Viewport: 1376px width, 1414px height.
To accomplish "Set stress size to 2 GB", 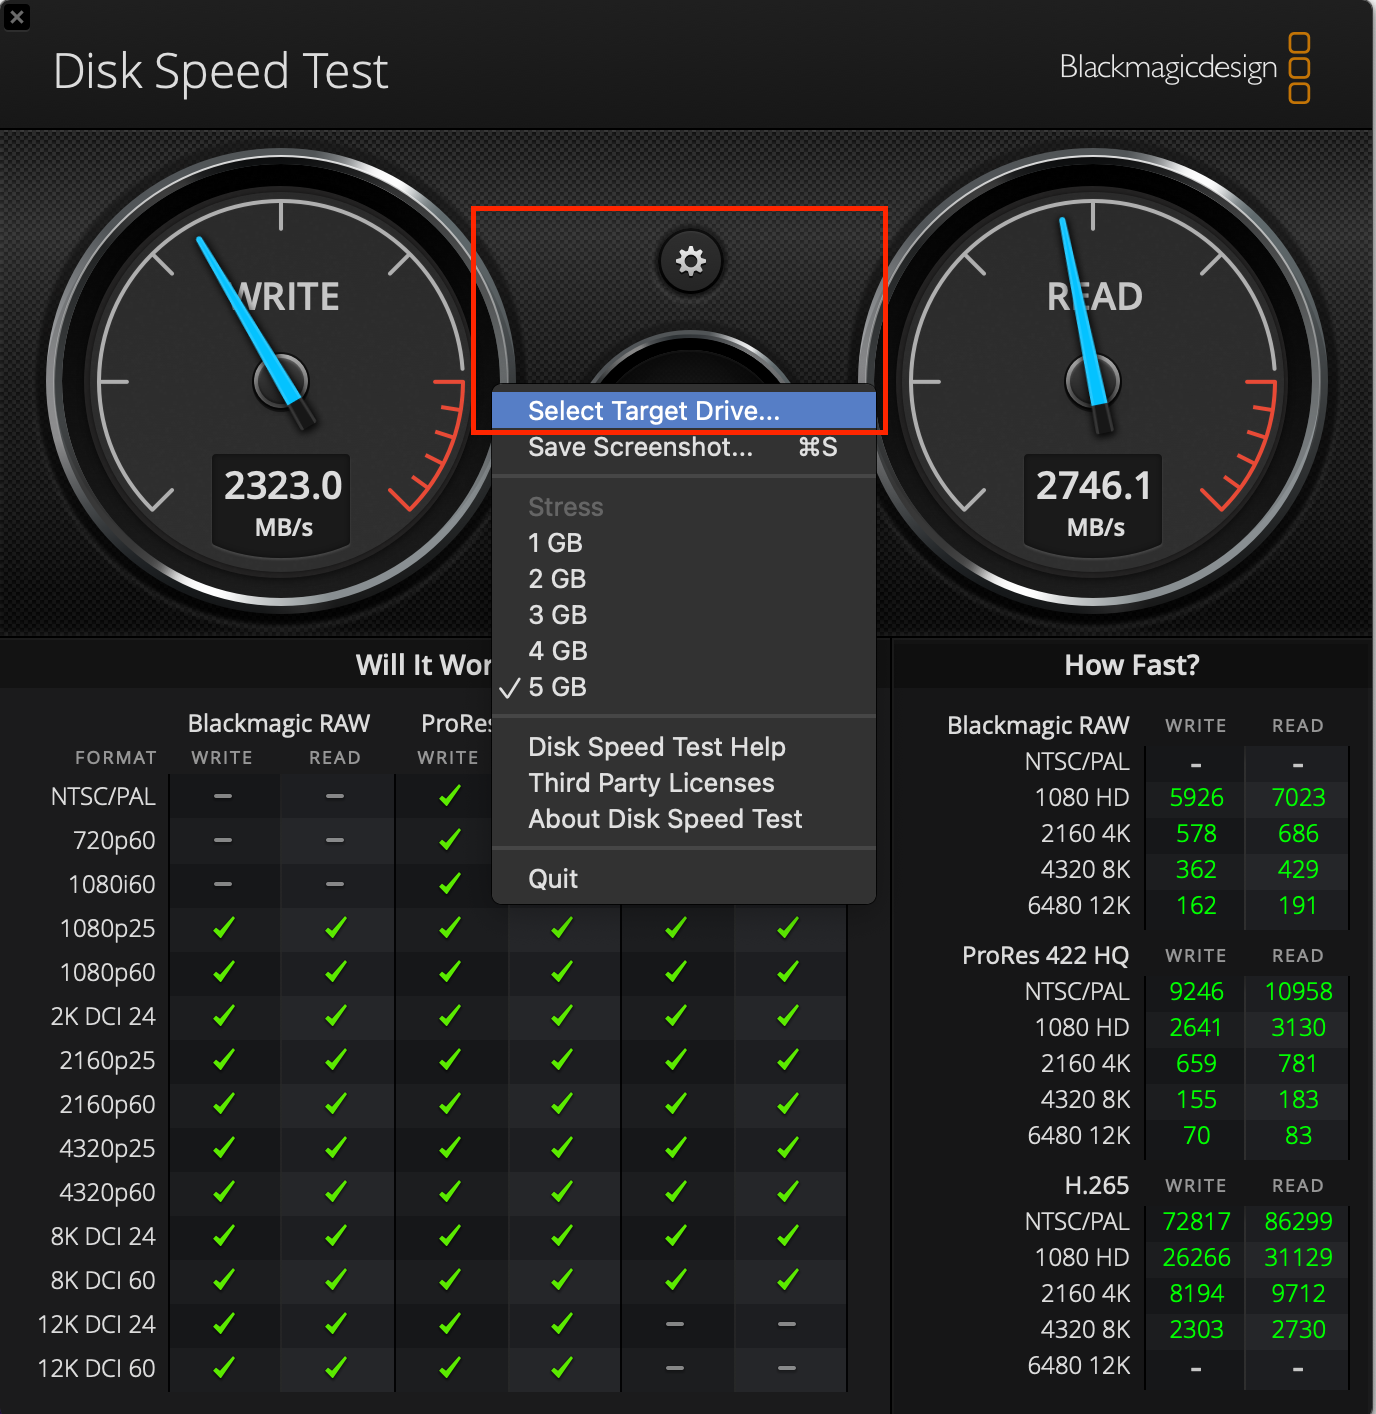I will coord(684,579).
